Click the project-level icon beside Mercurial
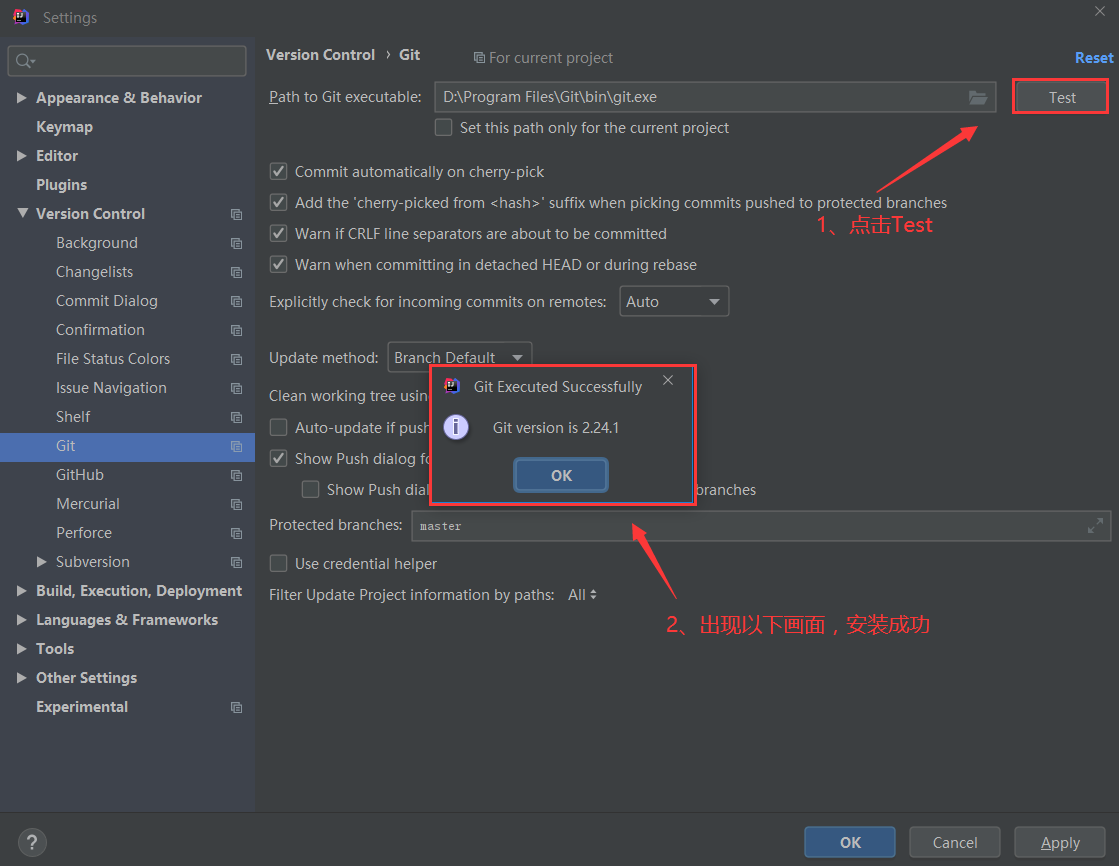 [x=236, y=504]
